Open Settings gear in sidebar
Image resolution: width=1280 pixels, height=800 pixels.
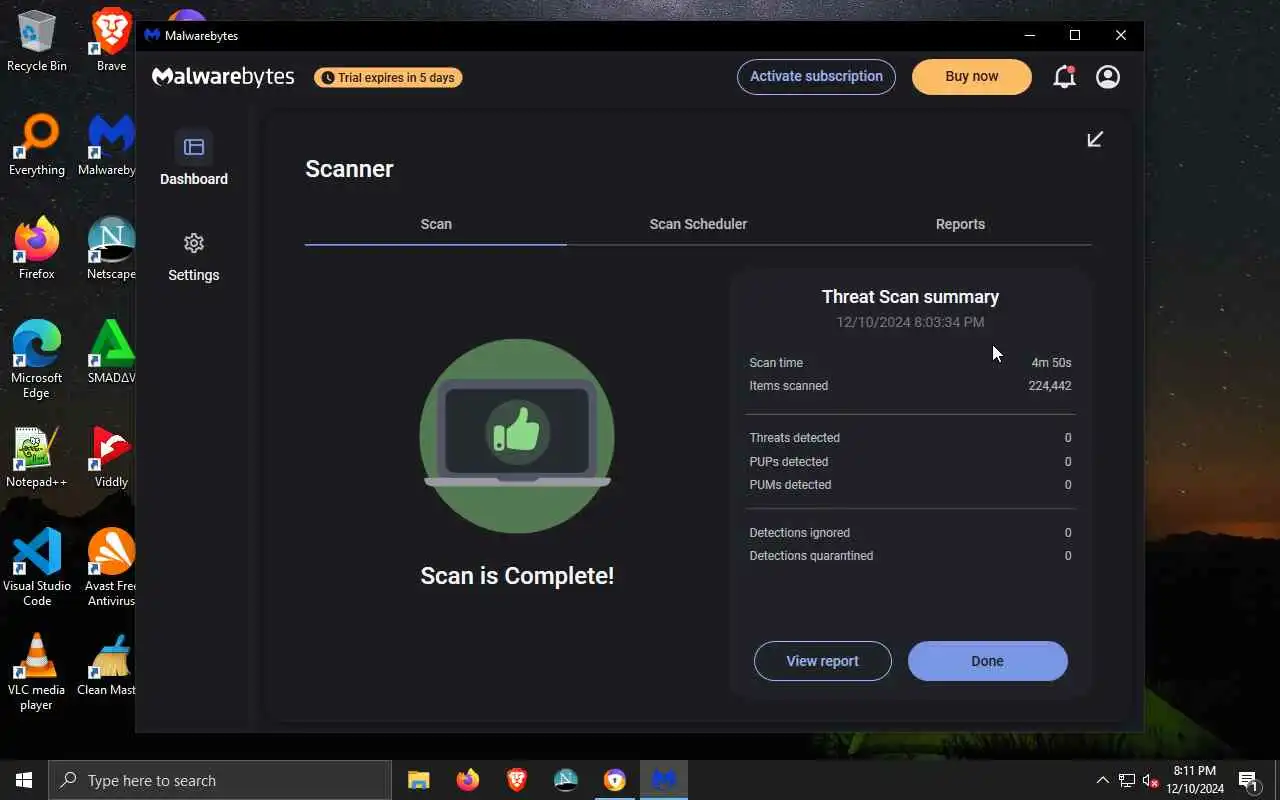194,257
